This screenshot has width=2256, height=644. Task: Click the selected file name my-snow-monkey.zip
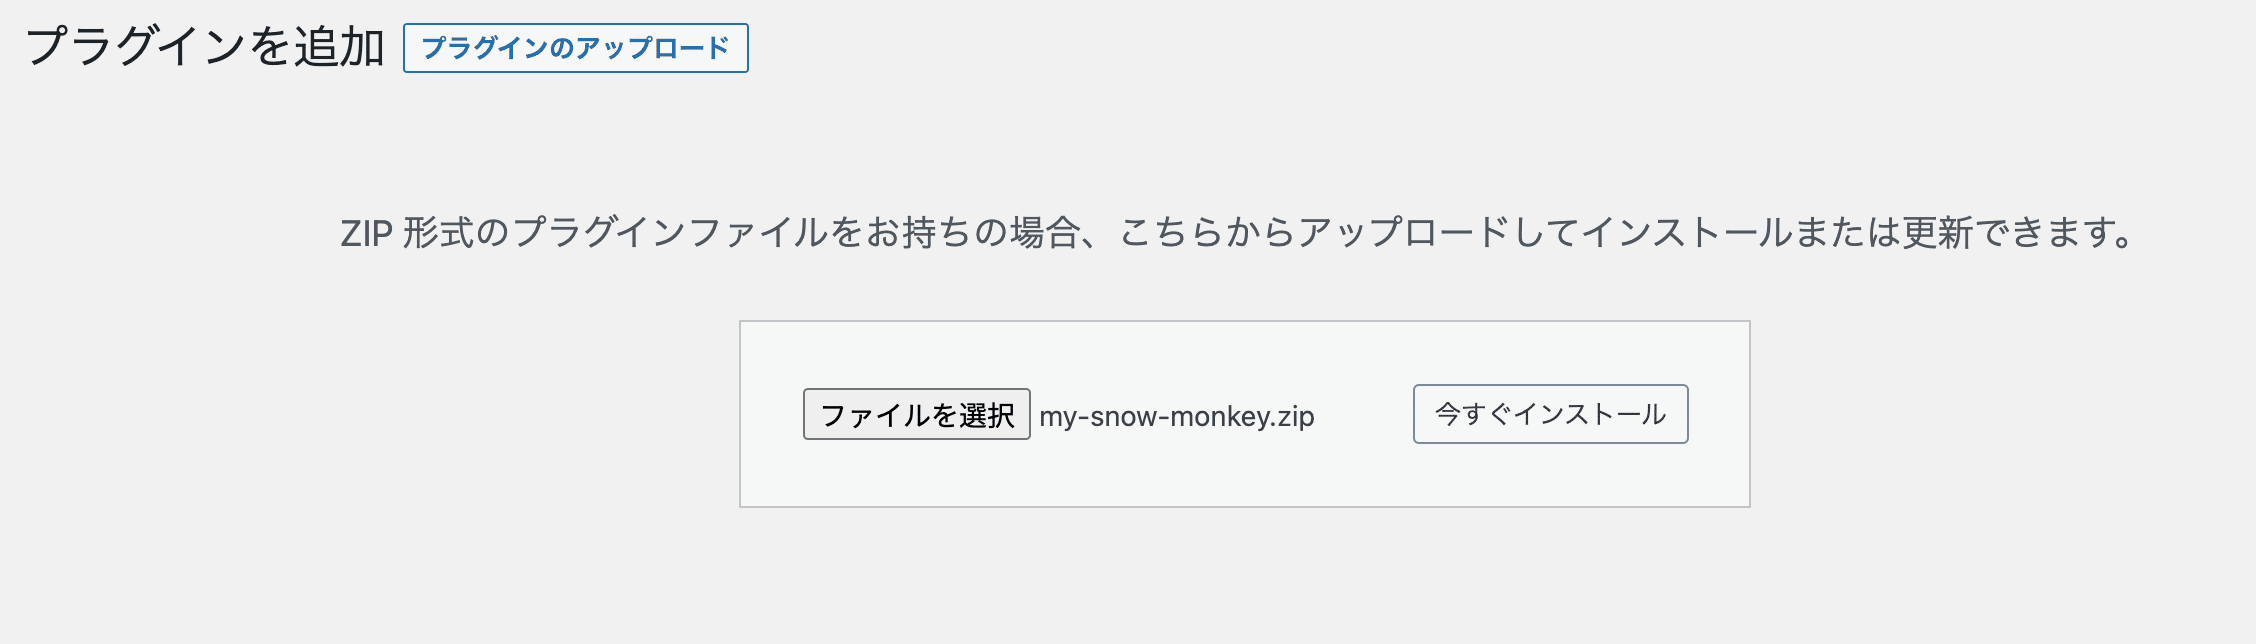point(1176,416)
